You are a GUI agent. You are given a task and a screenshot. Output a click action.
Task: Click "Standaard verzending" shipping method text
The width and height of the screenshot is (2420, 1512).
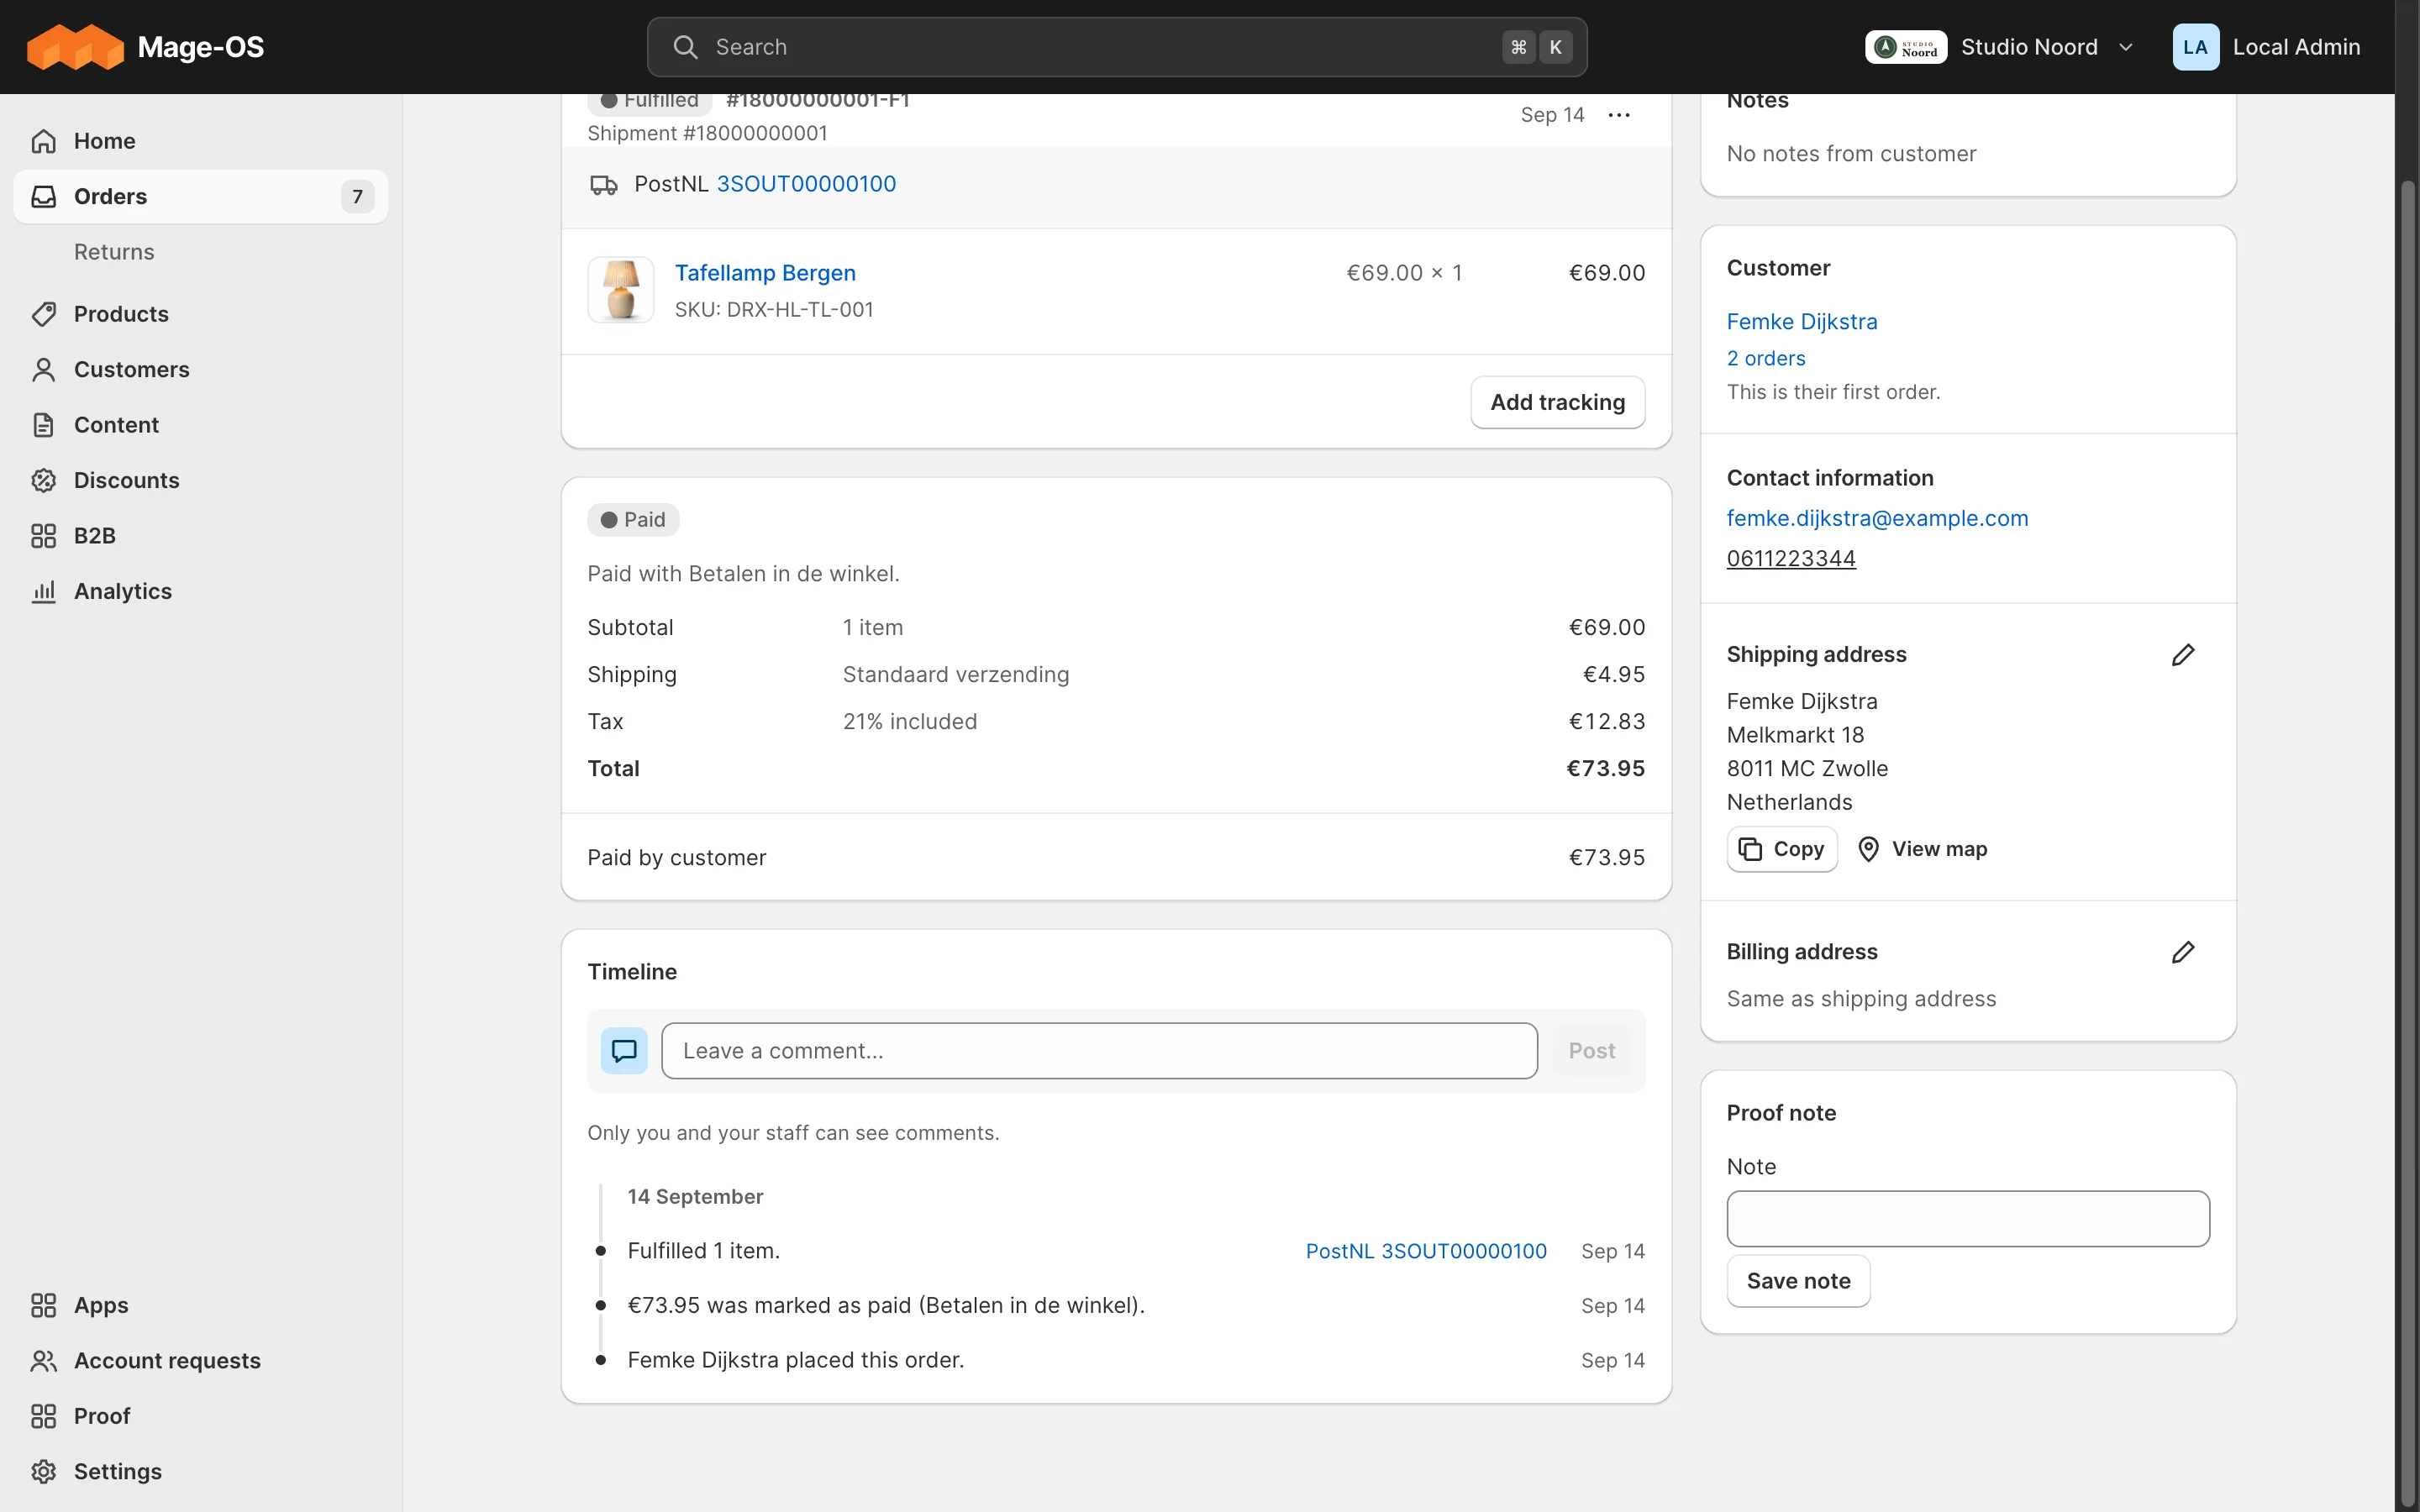tap(956, 675)
